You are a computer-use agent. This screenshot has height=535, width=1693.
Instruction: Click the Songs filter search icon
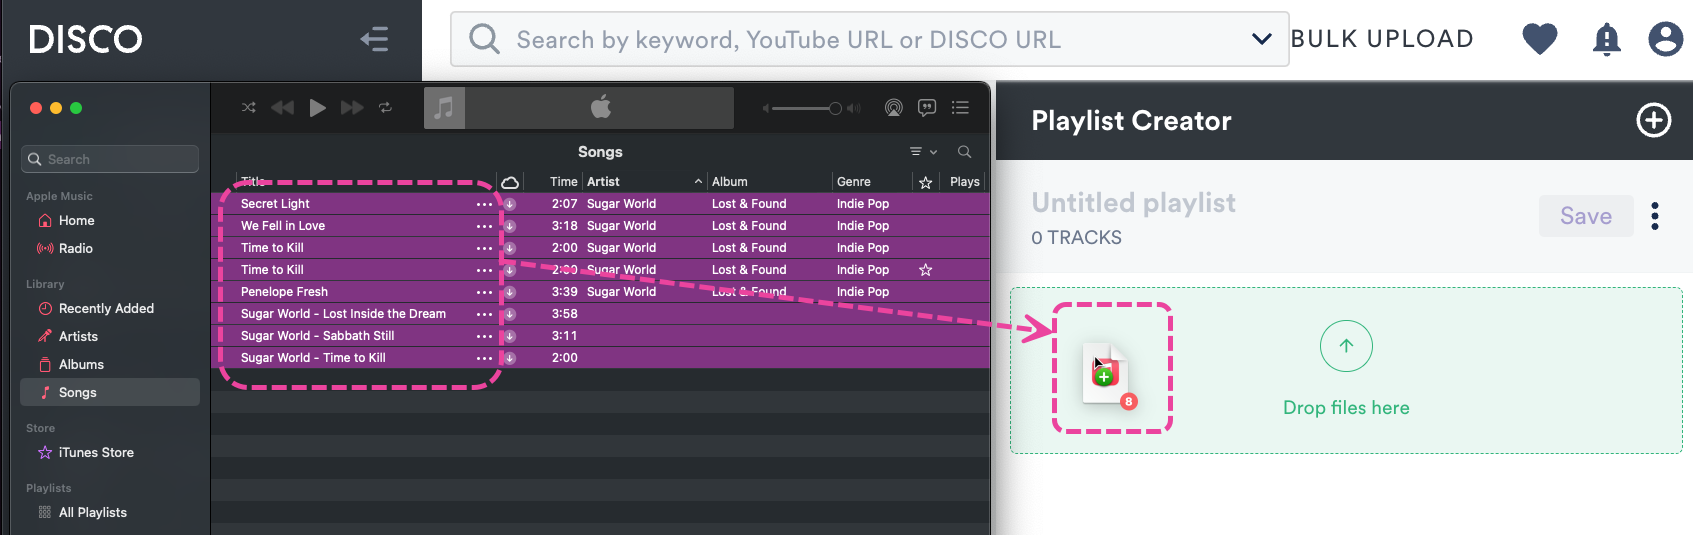tap(964, 152)
